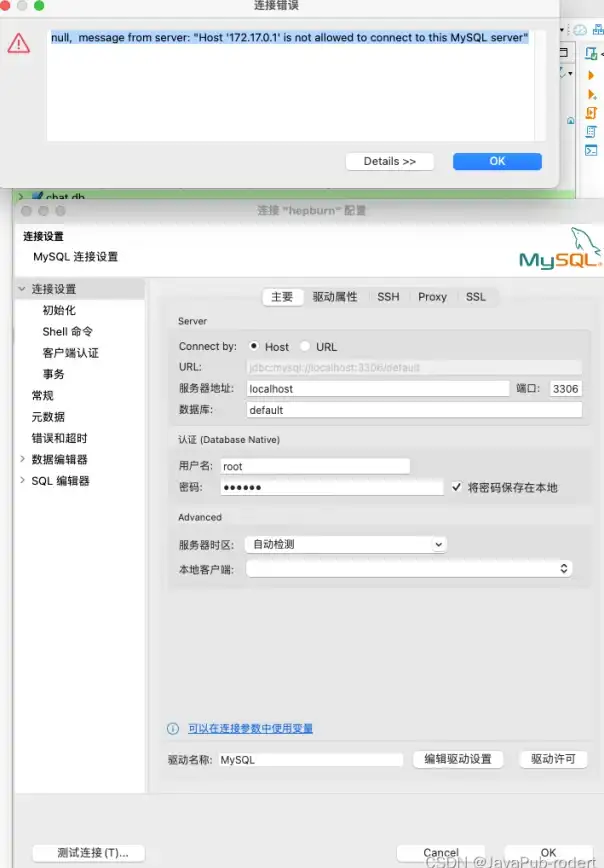Collapse the 连接设置 tree node

22,288
